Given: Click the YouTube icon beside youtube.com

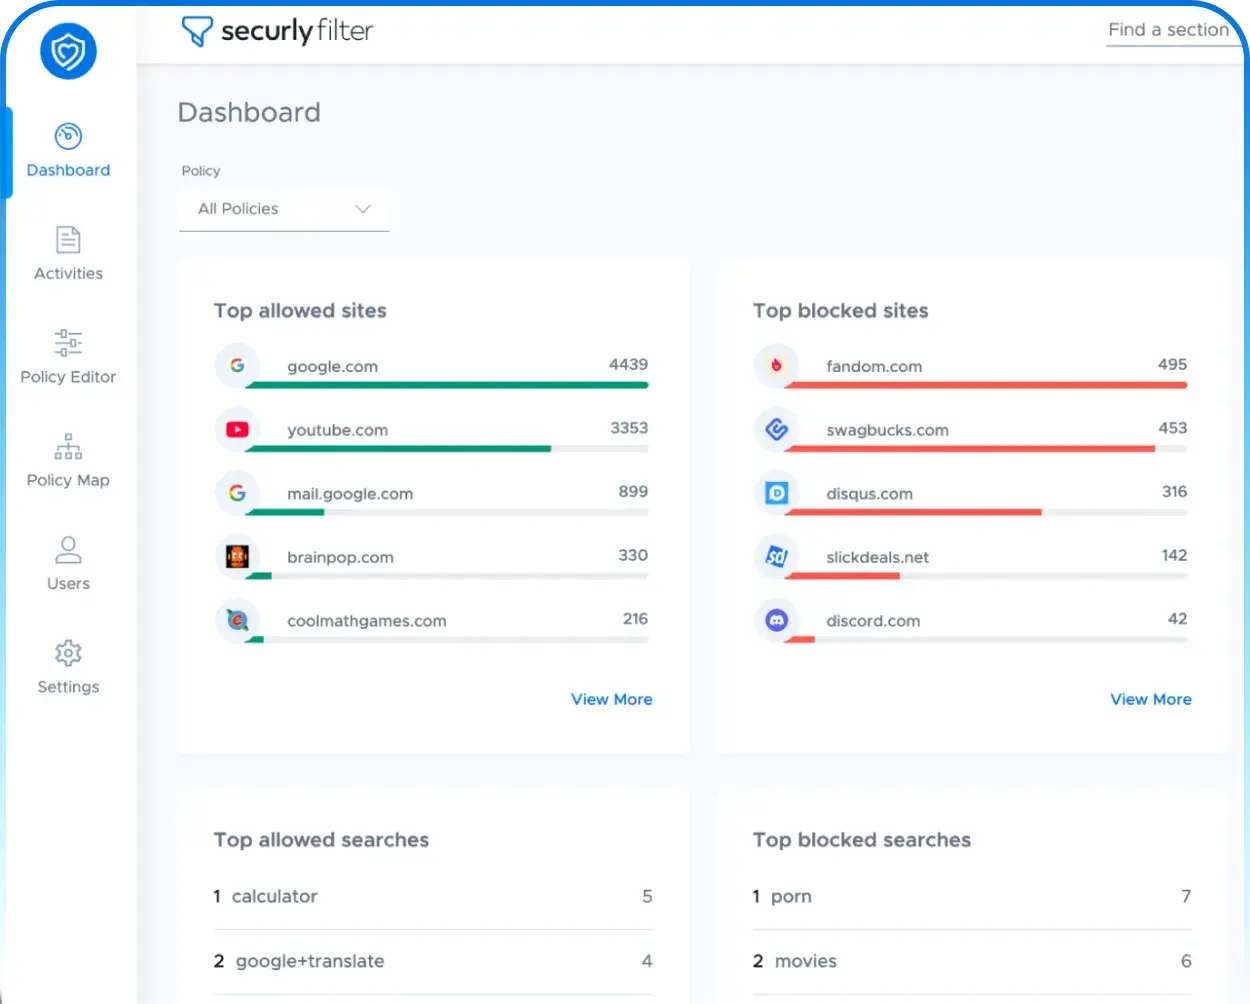Looking at the screenshot, I should click(237, 430).
